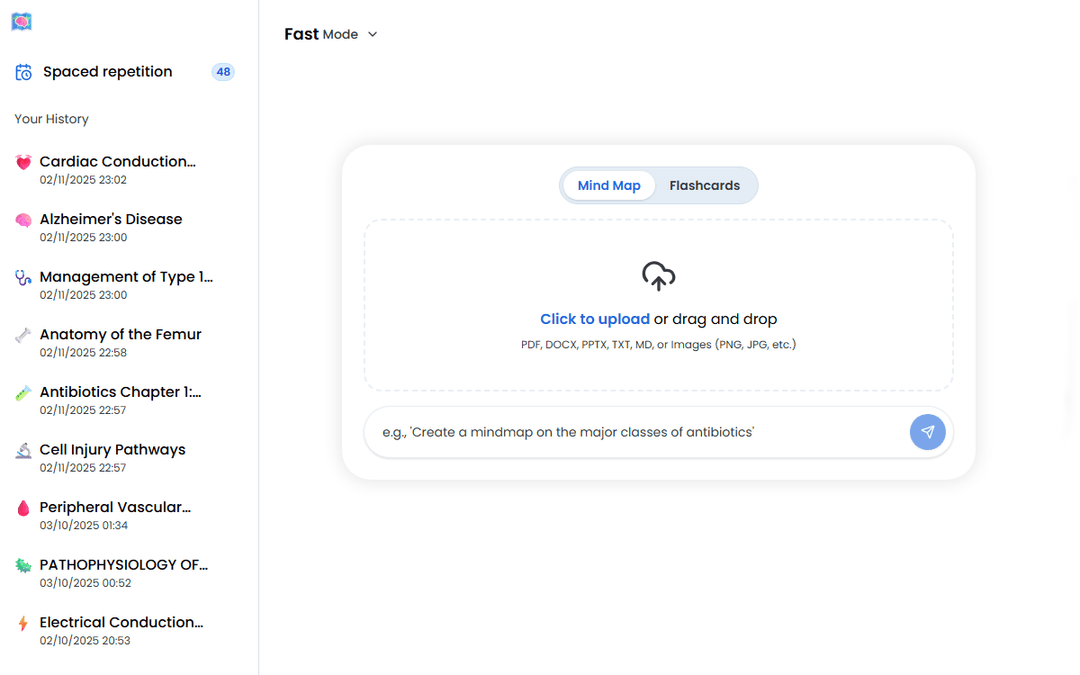
Task: Open the Alzheimer's Disease history entry
Action: point(110,219)
